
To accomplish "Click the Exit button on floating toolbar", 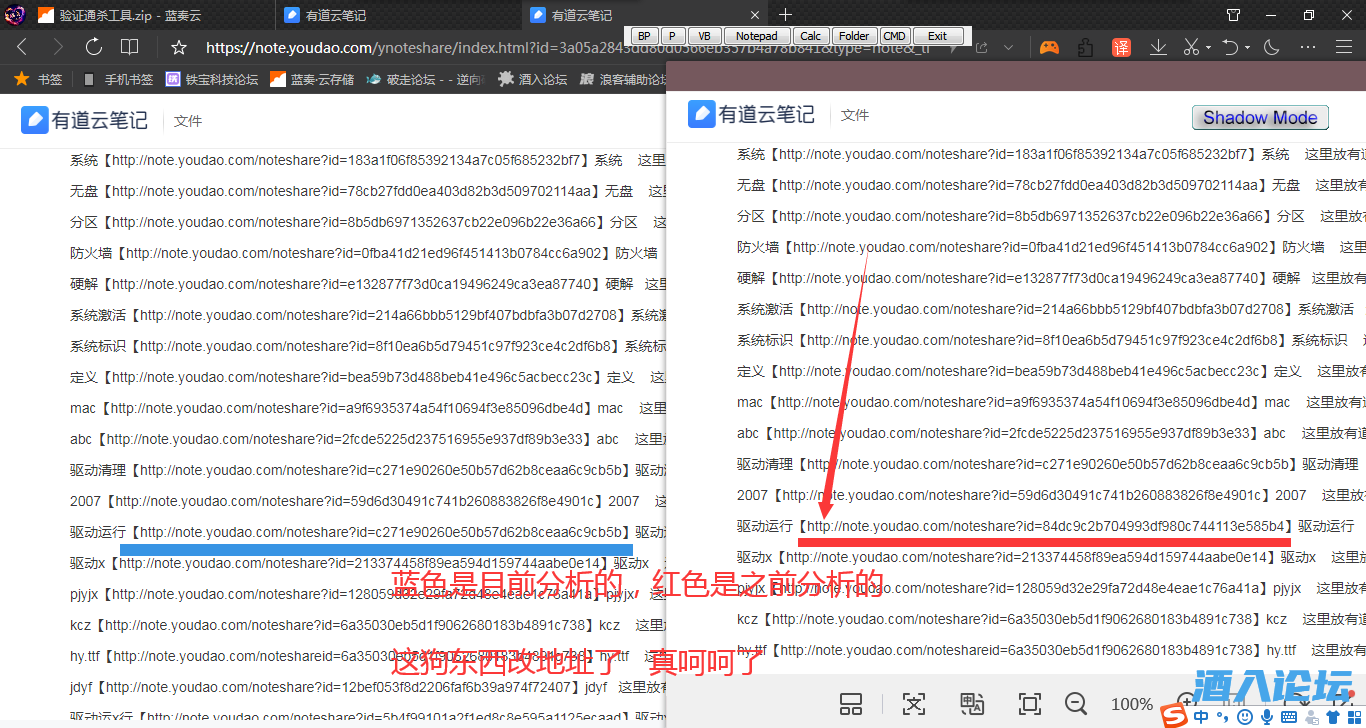I will [937, 36].
